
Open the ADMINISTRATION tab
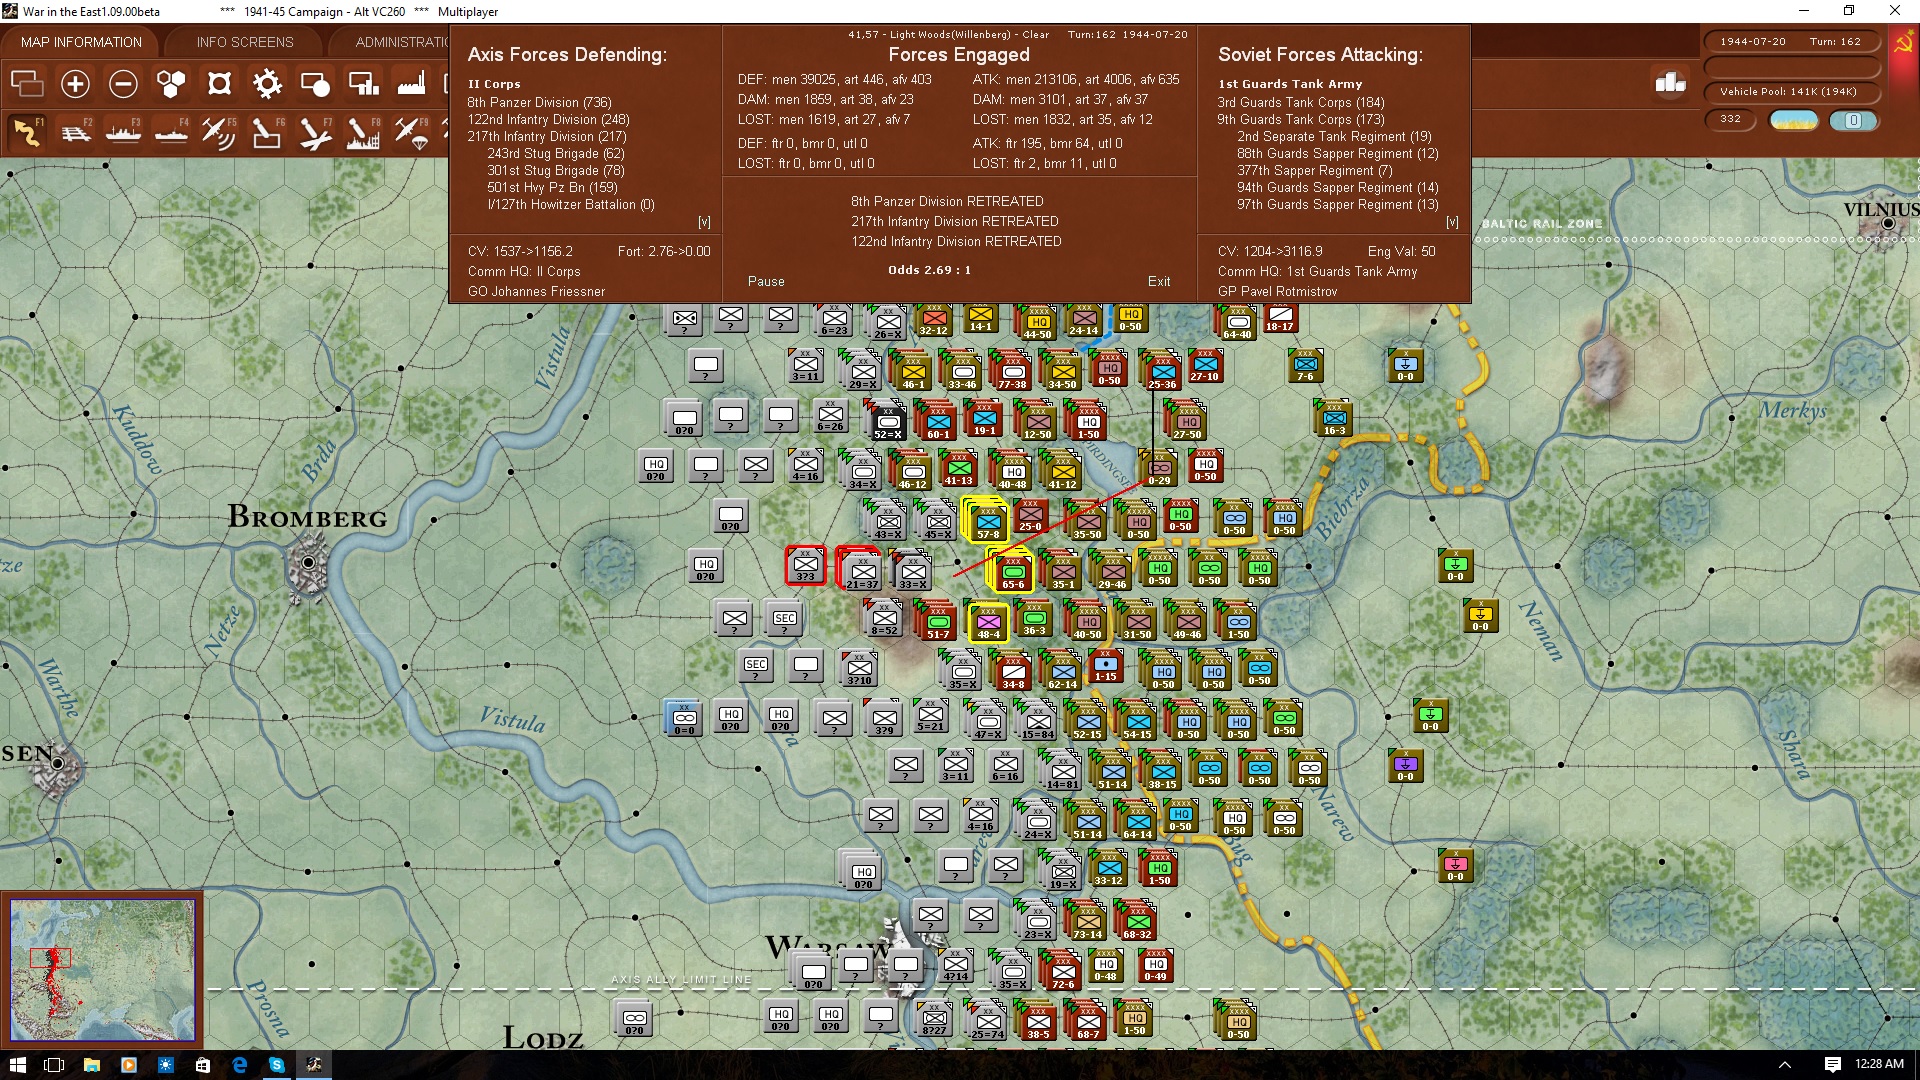(x=401, y=42)
